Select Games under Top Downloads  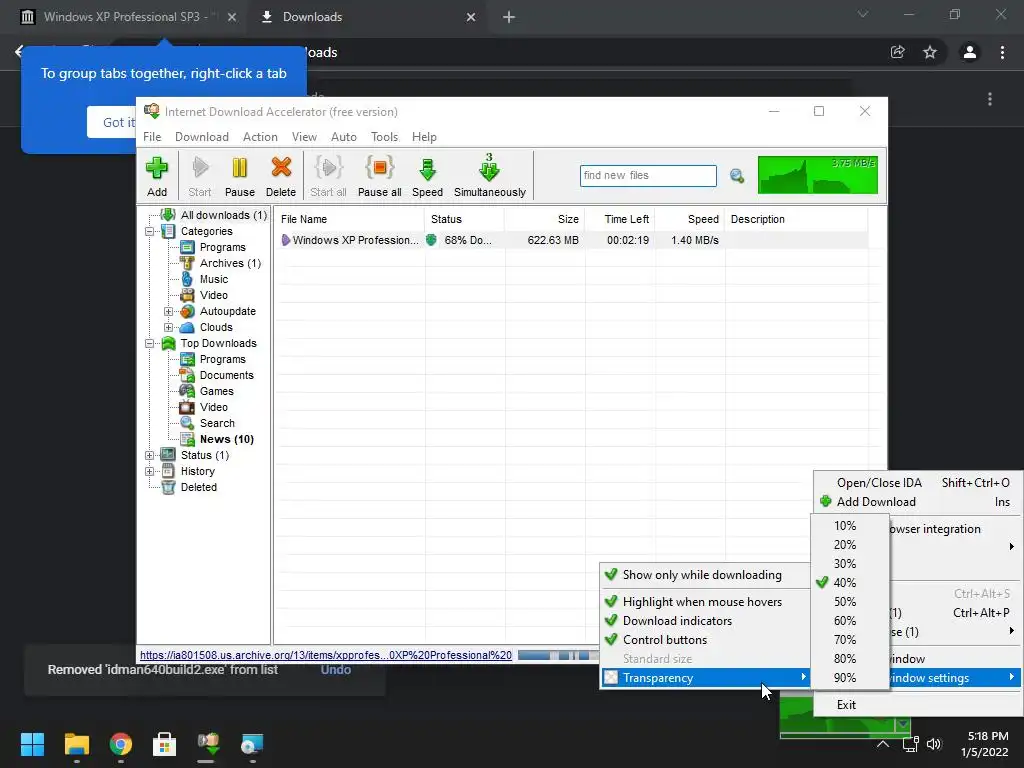(x=216, y=391)
